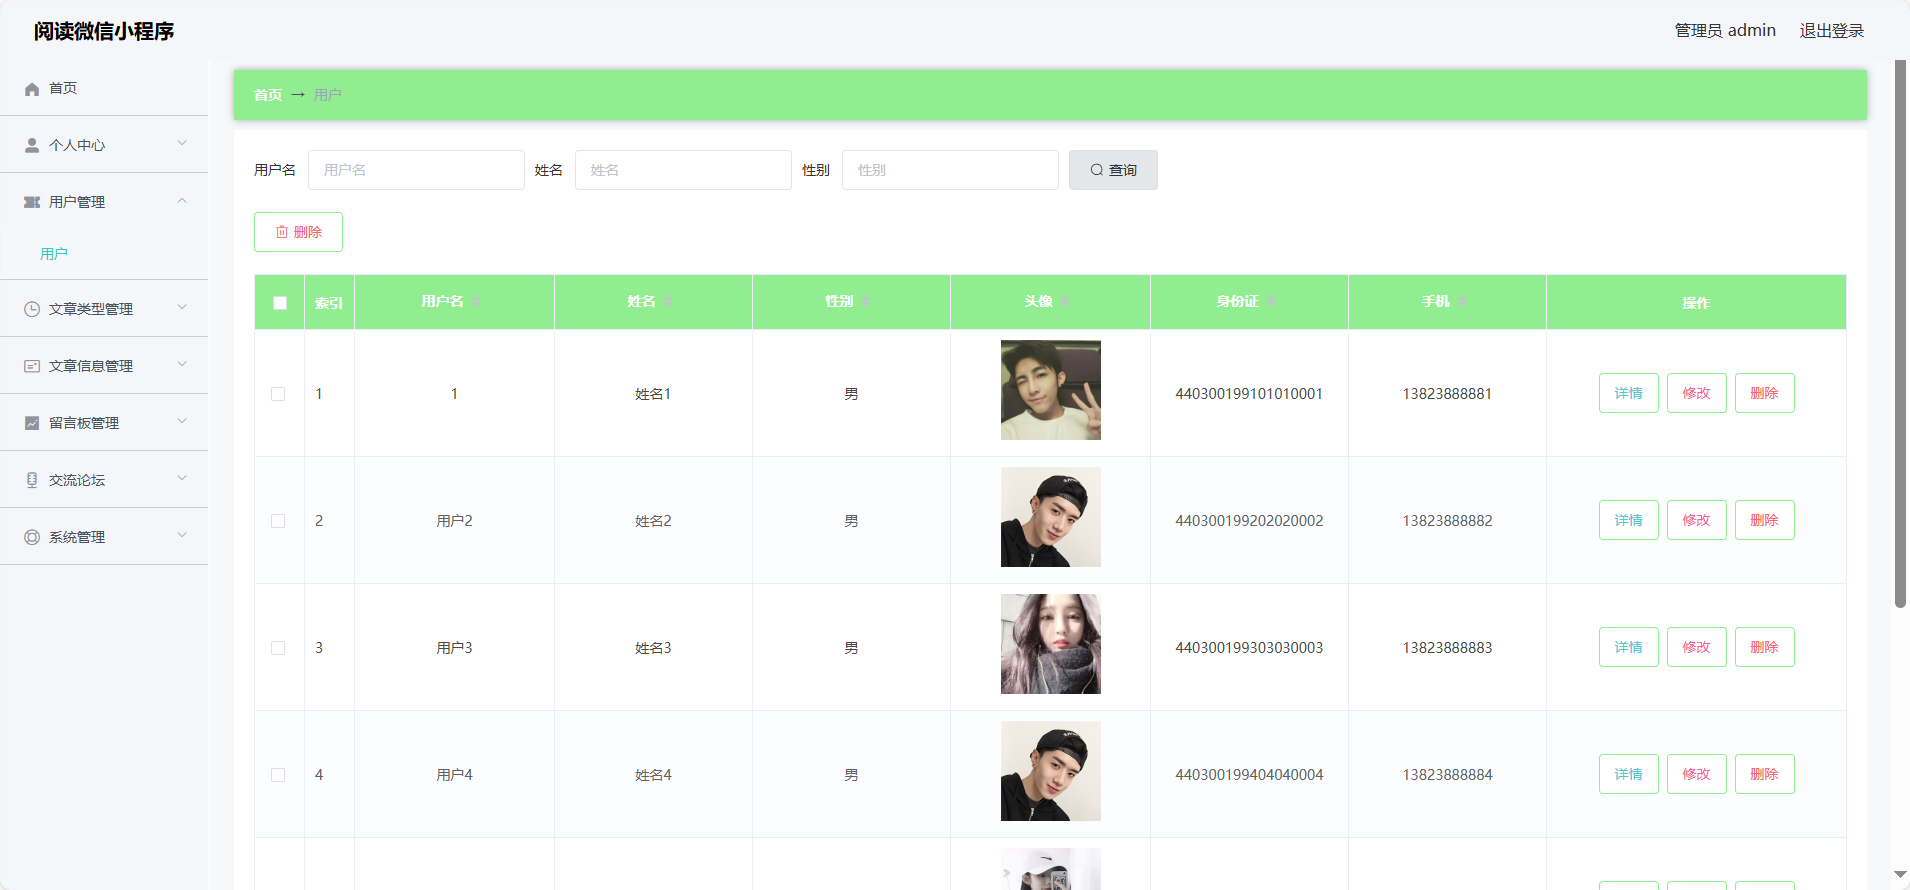Sort by 手机 column sort arrows

click(1462, 302)
